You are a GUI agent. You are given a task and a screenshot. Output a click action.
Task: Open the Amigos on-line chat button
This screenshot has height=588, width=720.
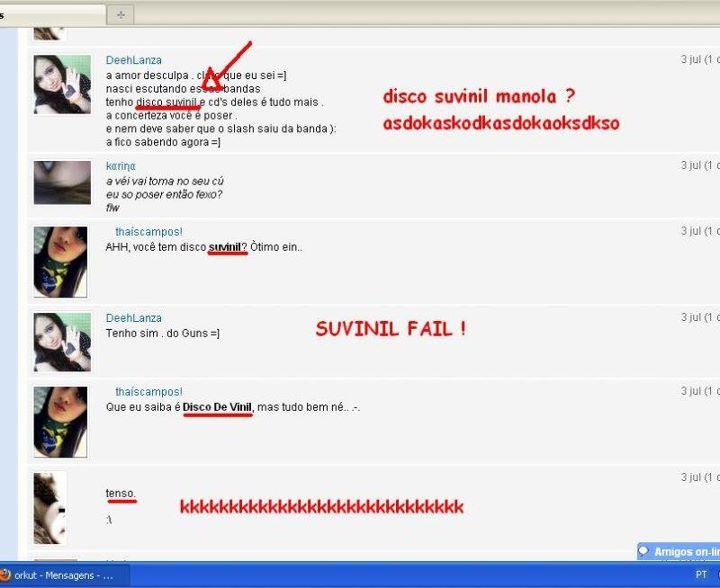pyautogui.click(x=679, y=551)
